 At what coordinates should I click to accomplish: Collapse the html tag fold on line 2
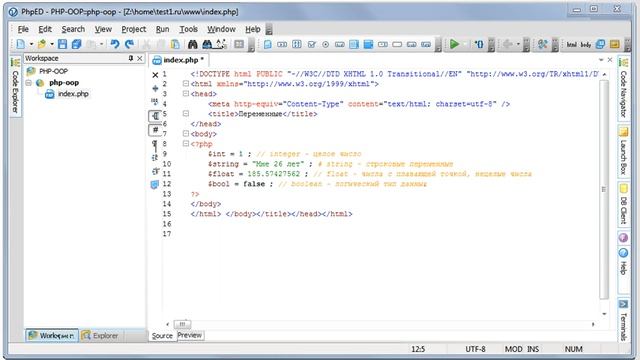(185, 84)
